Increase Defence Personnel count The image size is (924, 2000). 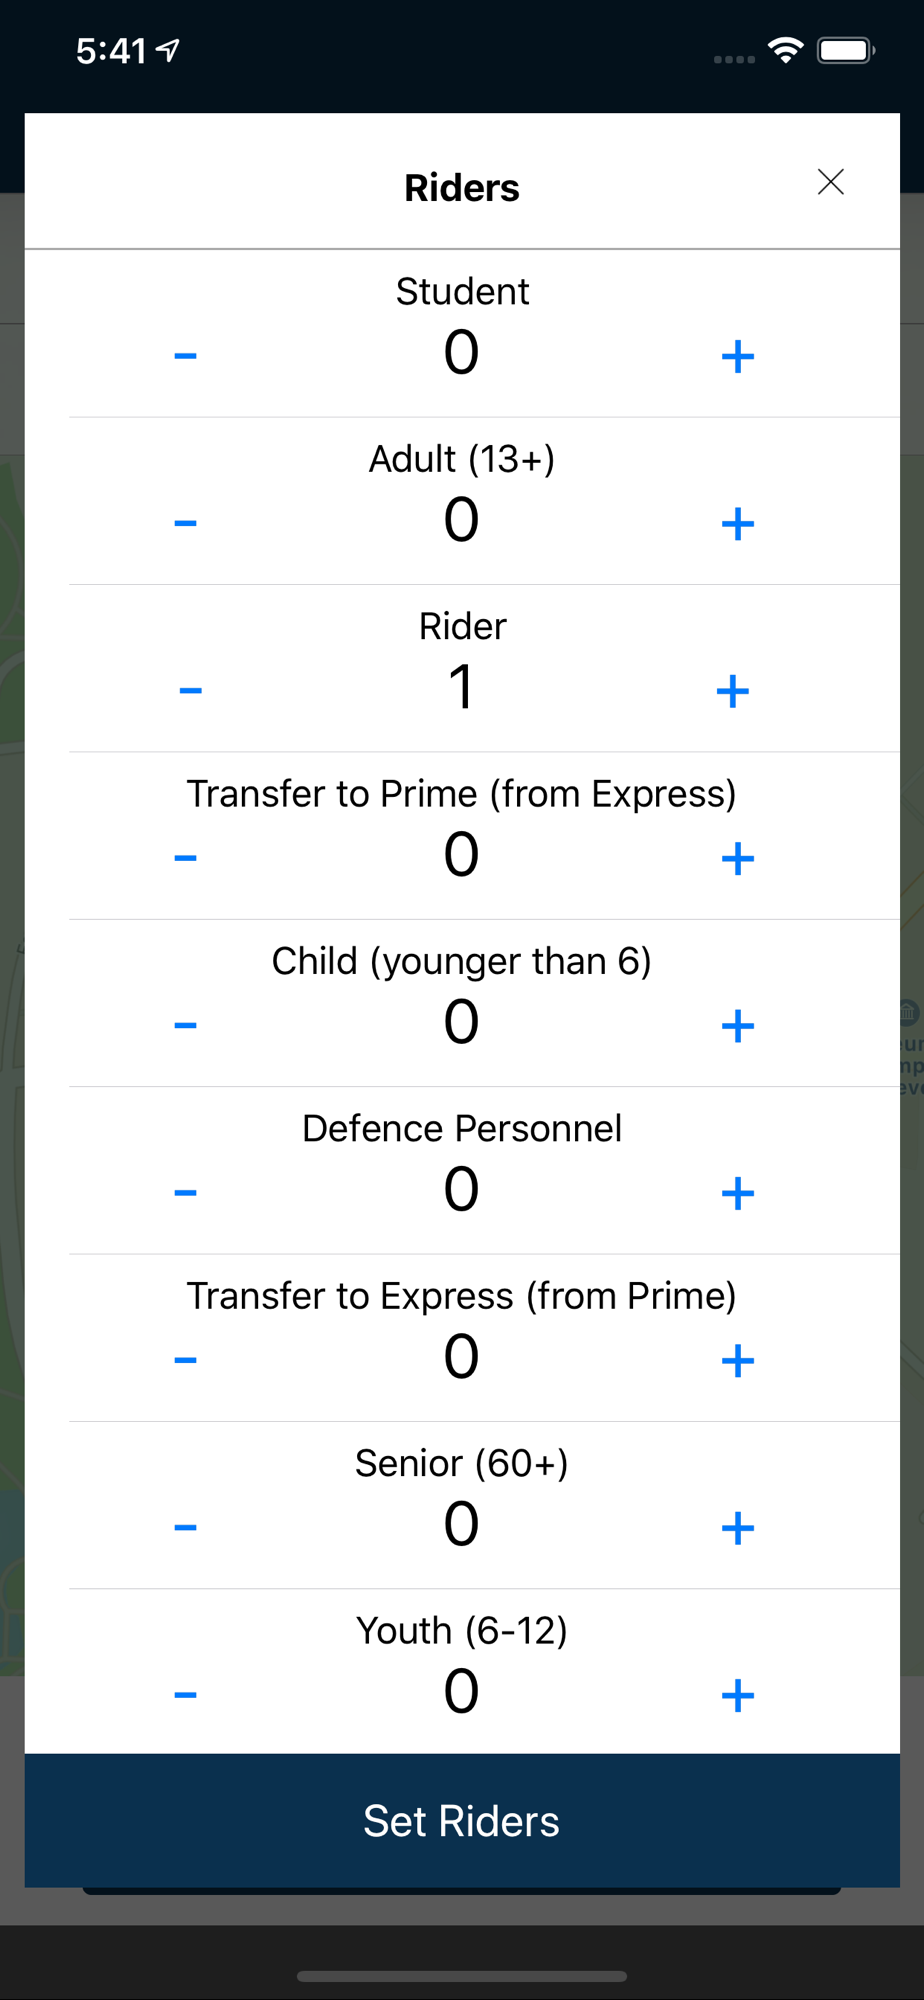click(737, 1193)
